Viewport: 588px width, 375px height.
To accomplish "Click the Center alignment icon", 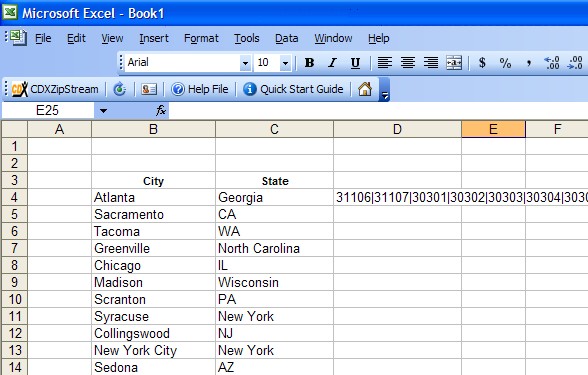I will click(408, 63).
